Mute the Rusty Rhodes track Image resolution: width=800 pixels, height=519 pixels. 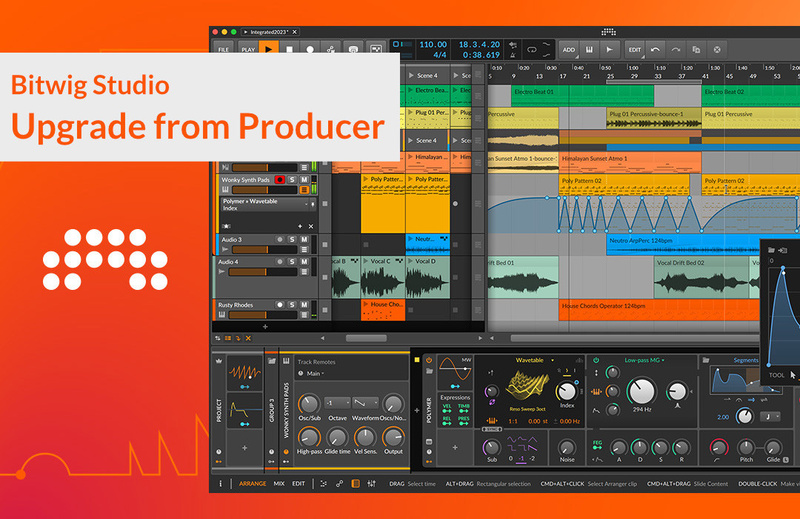[304, 305]
